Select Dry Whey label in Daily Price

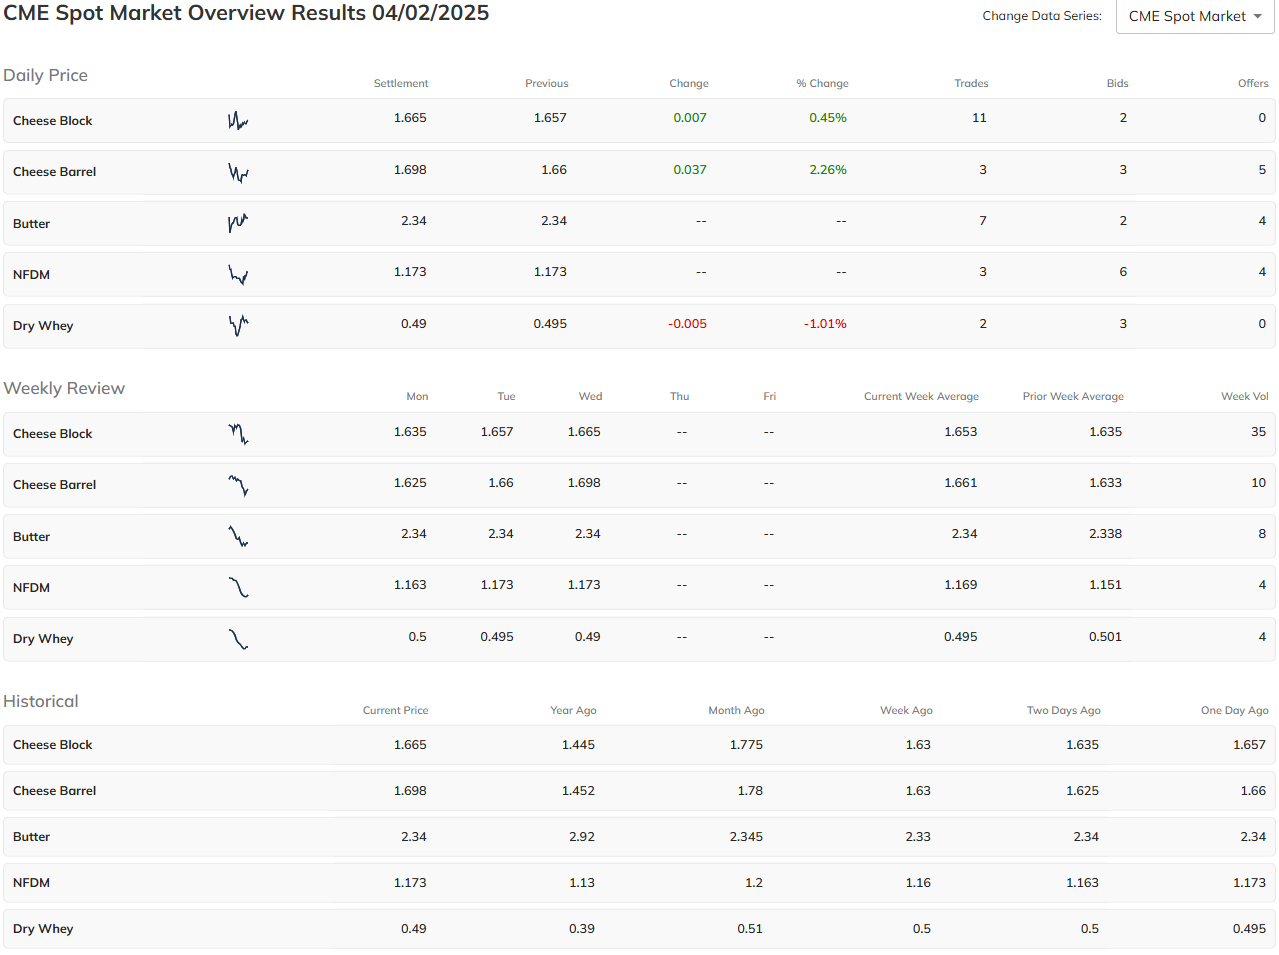point(43,326)
